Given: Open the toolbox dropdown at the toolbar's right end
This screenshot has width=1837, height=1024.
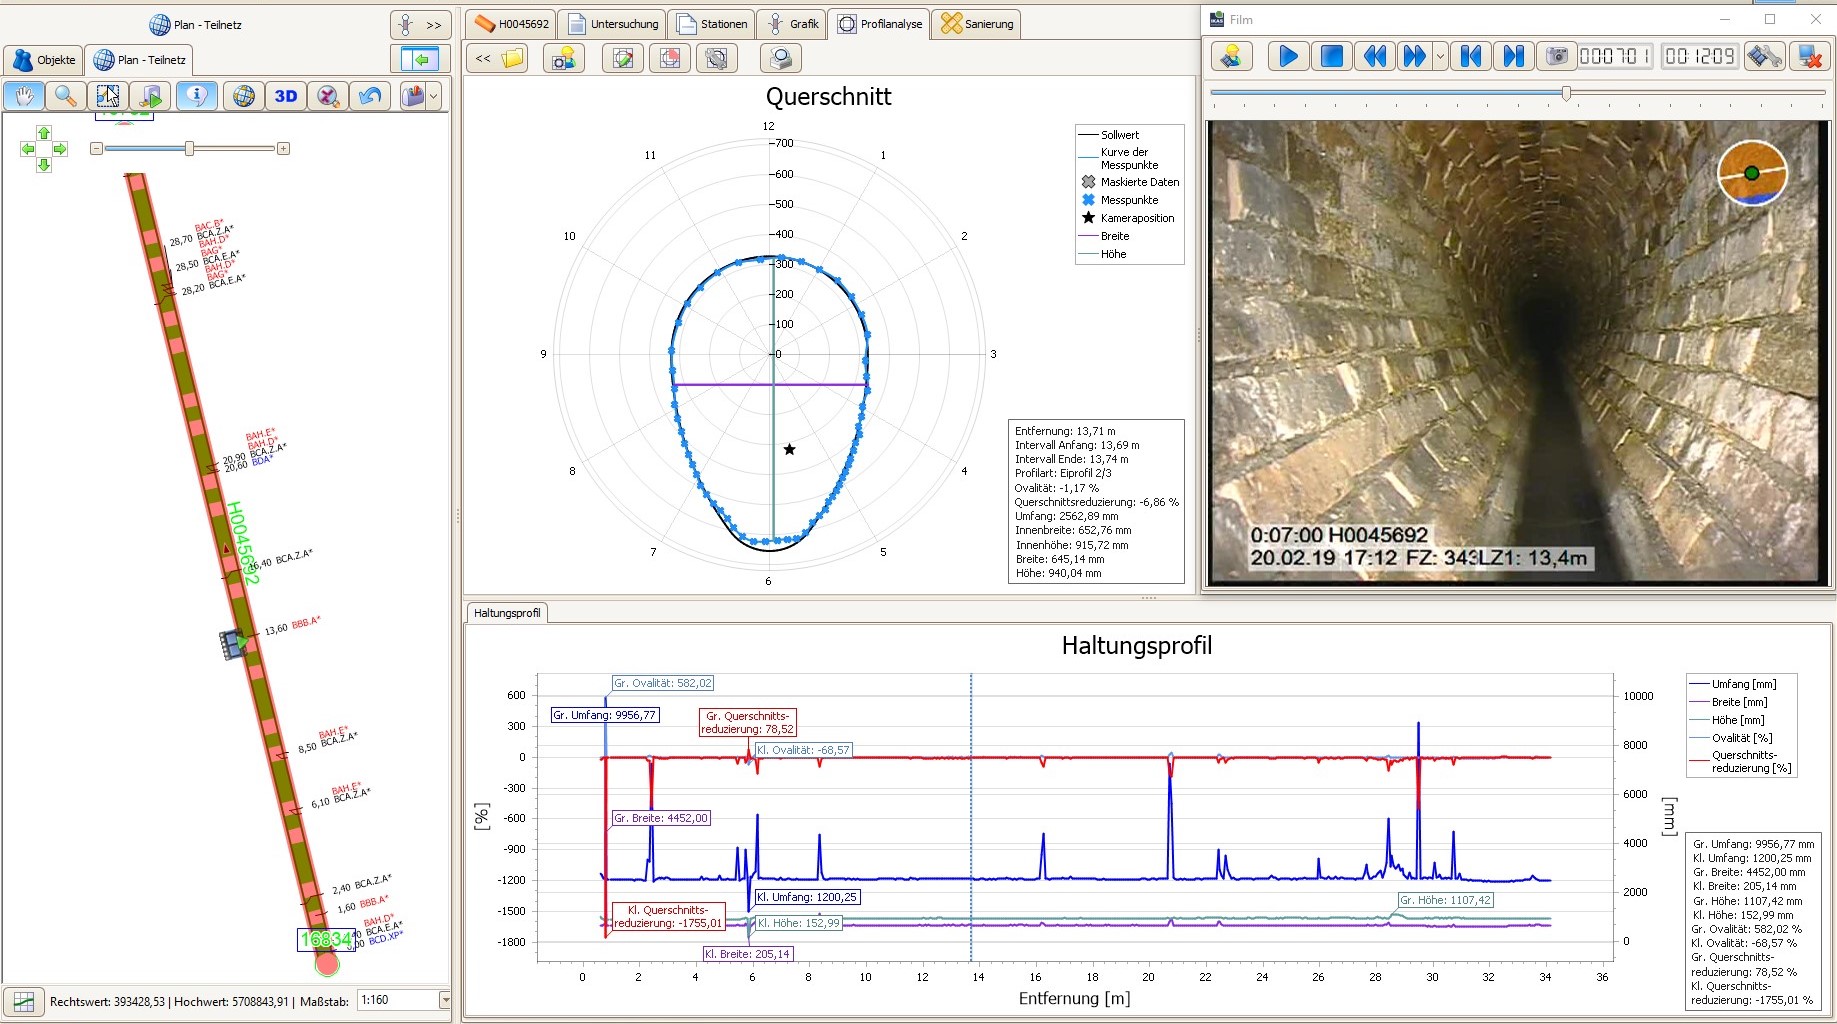Looking at the screenshot, I should click(x=433, y=95).
